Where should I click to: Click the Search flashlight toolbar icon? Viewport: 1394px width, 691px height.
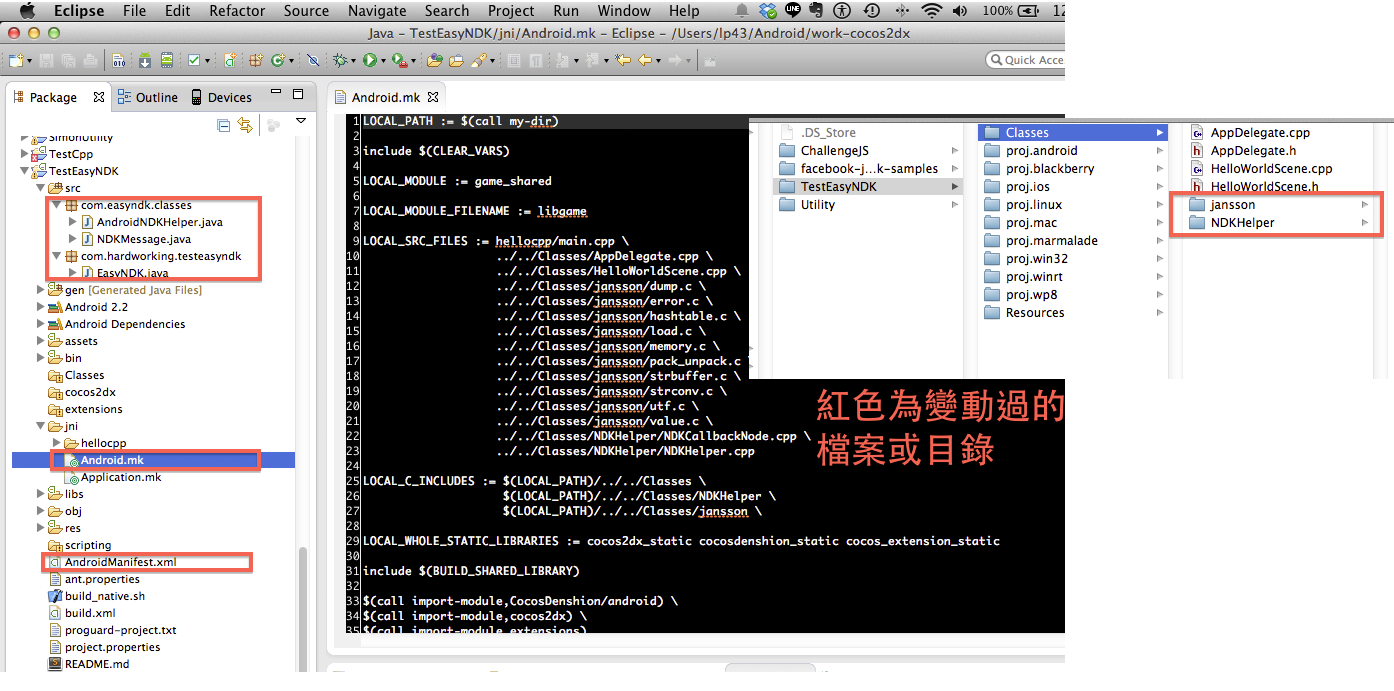[x=479, y=61]
